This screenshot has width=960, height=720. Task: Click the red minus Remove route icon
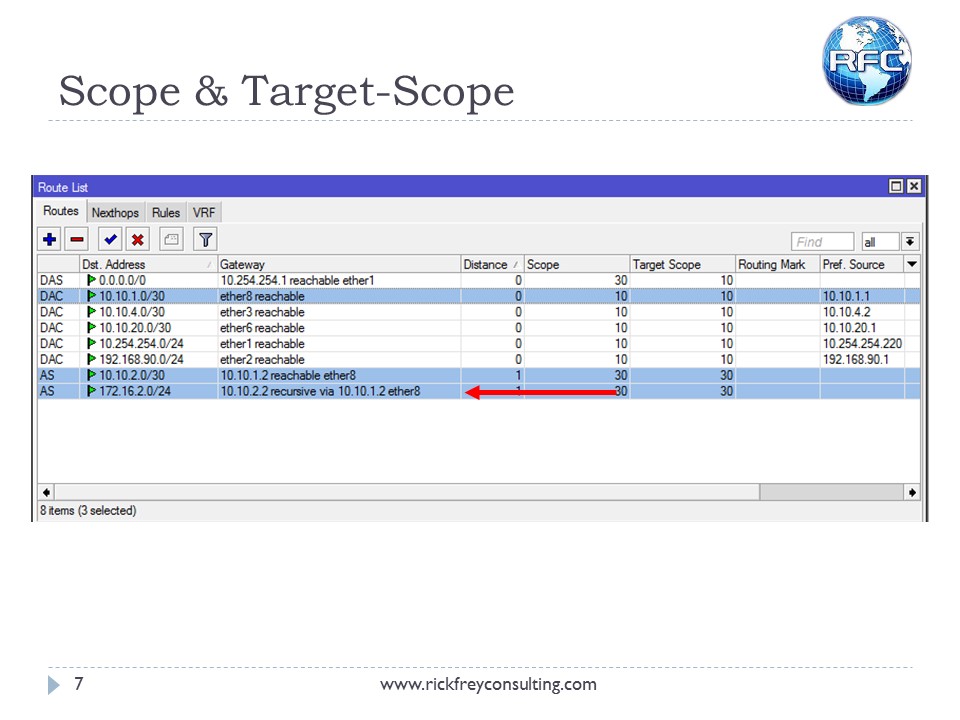77,239
